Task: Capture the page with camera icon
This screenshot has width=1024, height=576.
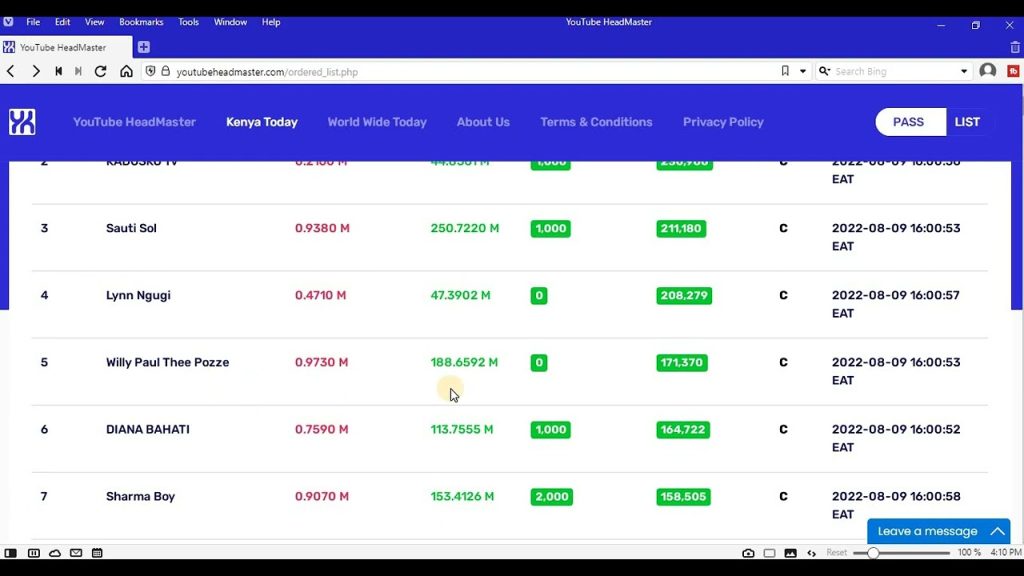Action: (x=748, y=553)
